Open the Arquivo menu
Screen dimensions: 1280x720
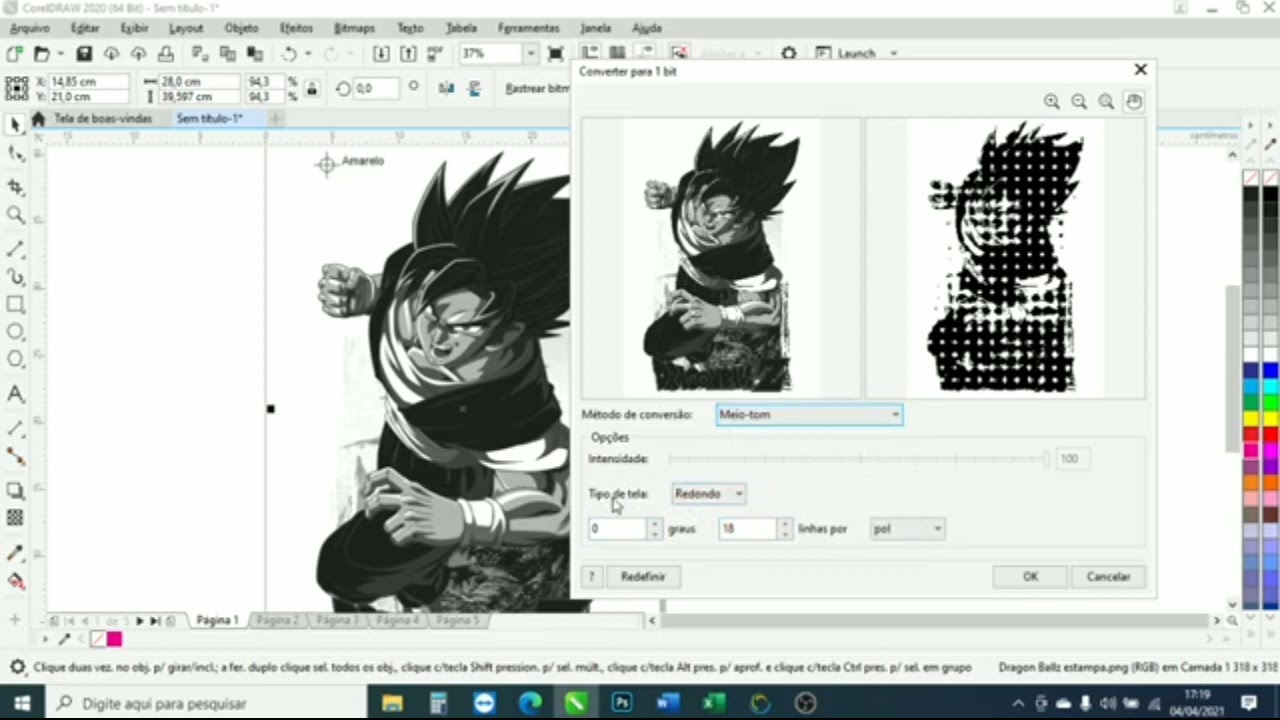pos(30,28)
